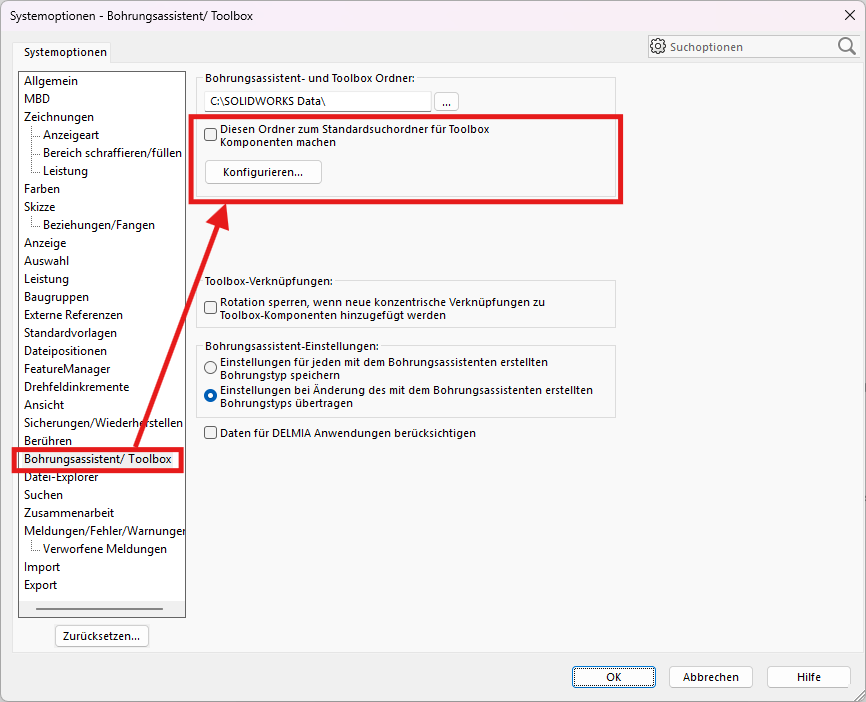This screenshot has width=866, height=702.
Task: Click the search magnifier icon
Action: click(846, 46)
